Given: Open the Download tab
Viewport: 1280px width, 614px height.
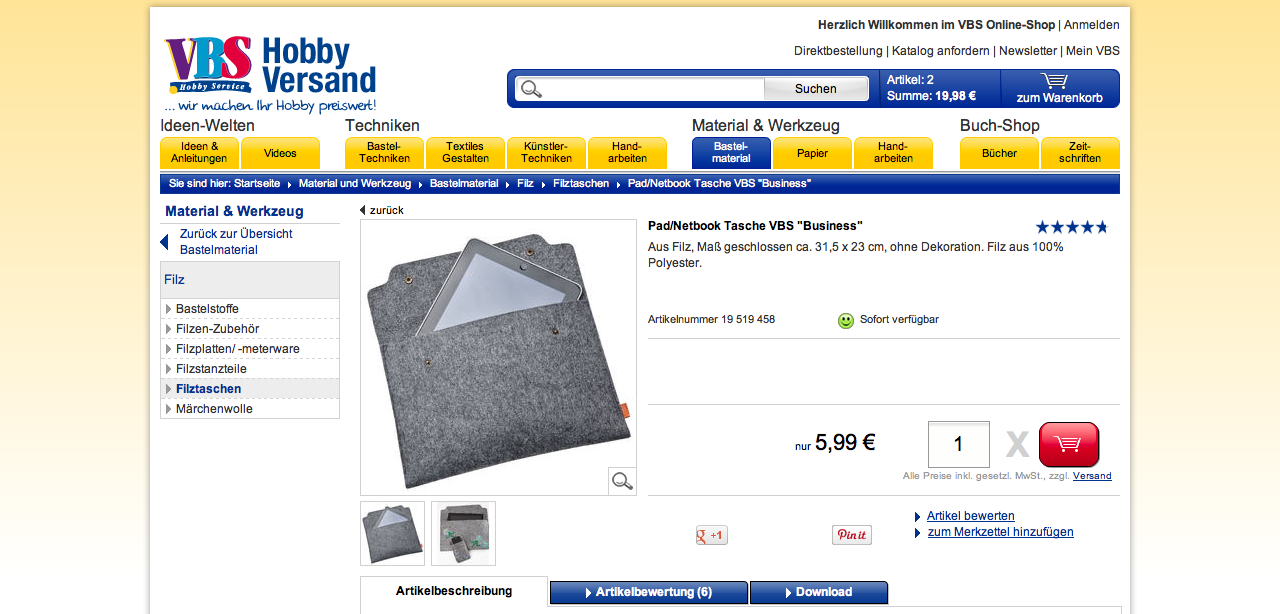Looking at the screenshot, I should coord(818,592).
